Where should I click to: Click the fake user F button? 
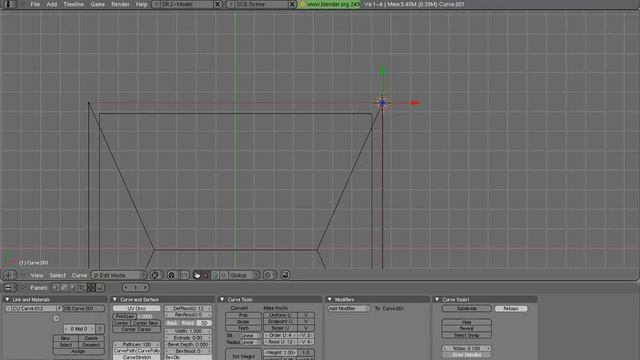pos(59,309)
